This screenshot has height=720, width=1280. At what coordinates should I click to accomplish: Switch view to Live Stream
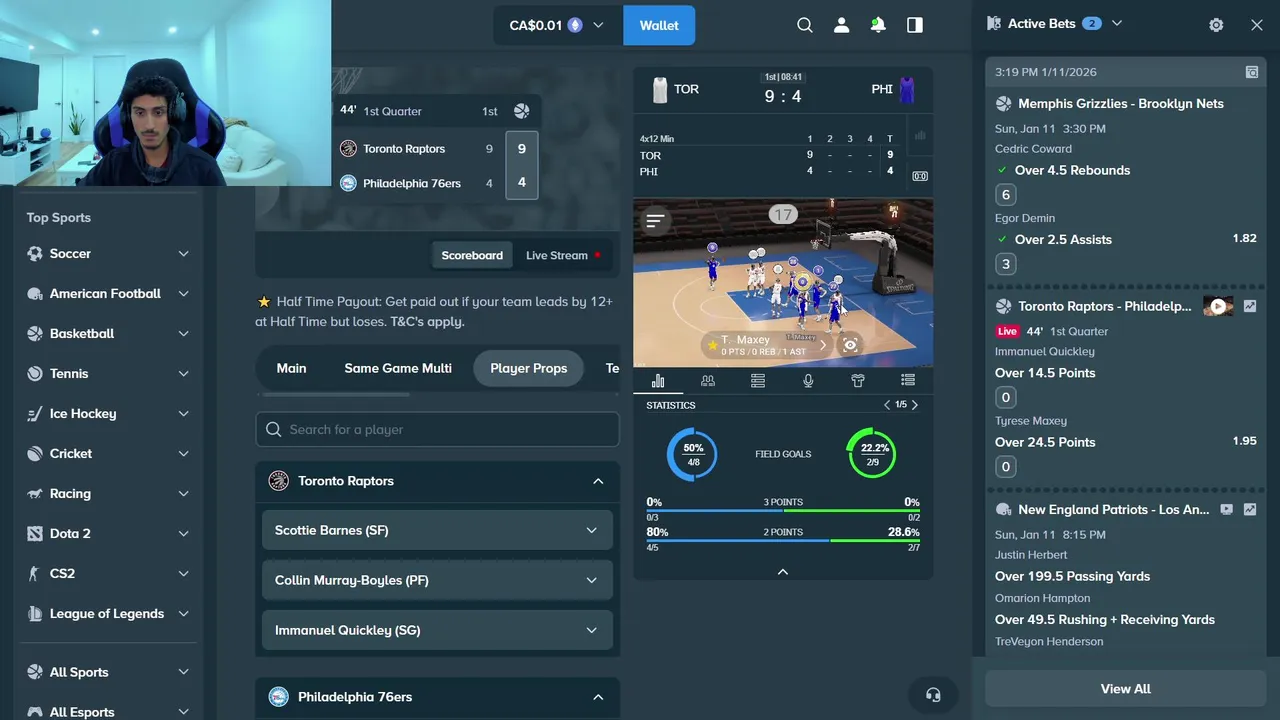point(563,255)
